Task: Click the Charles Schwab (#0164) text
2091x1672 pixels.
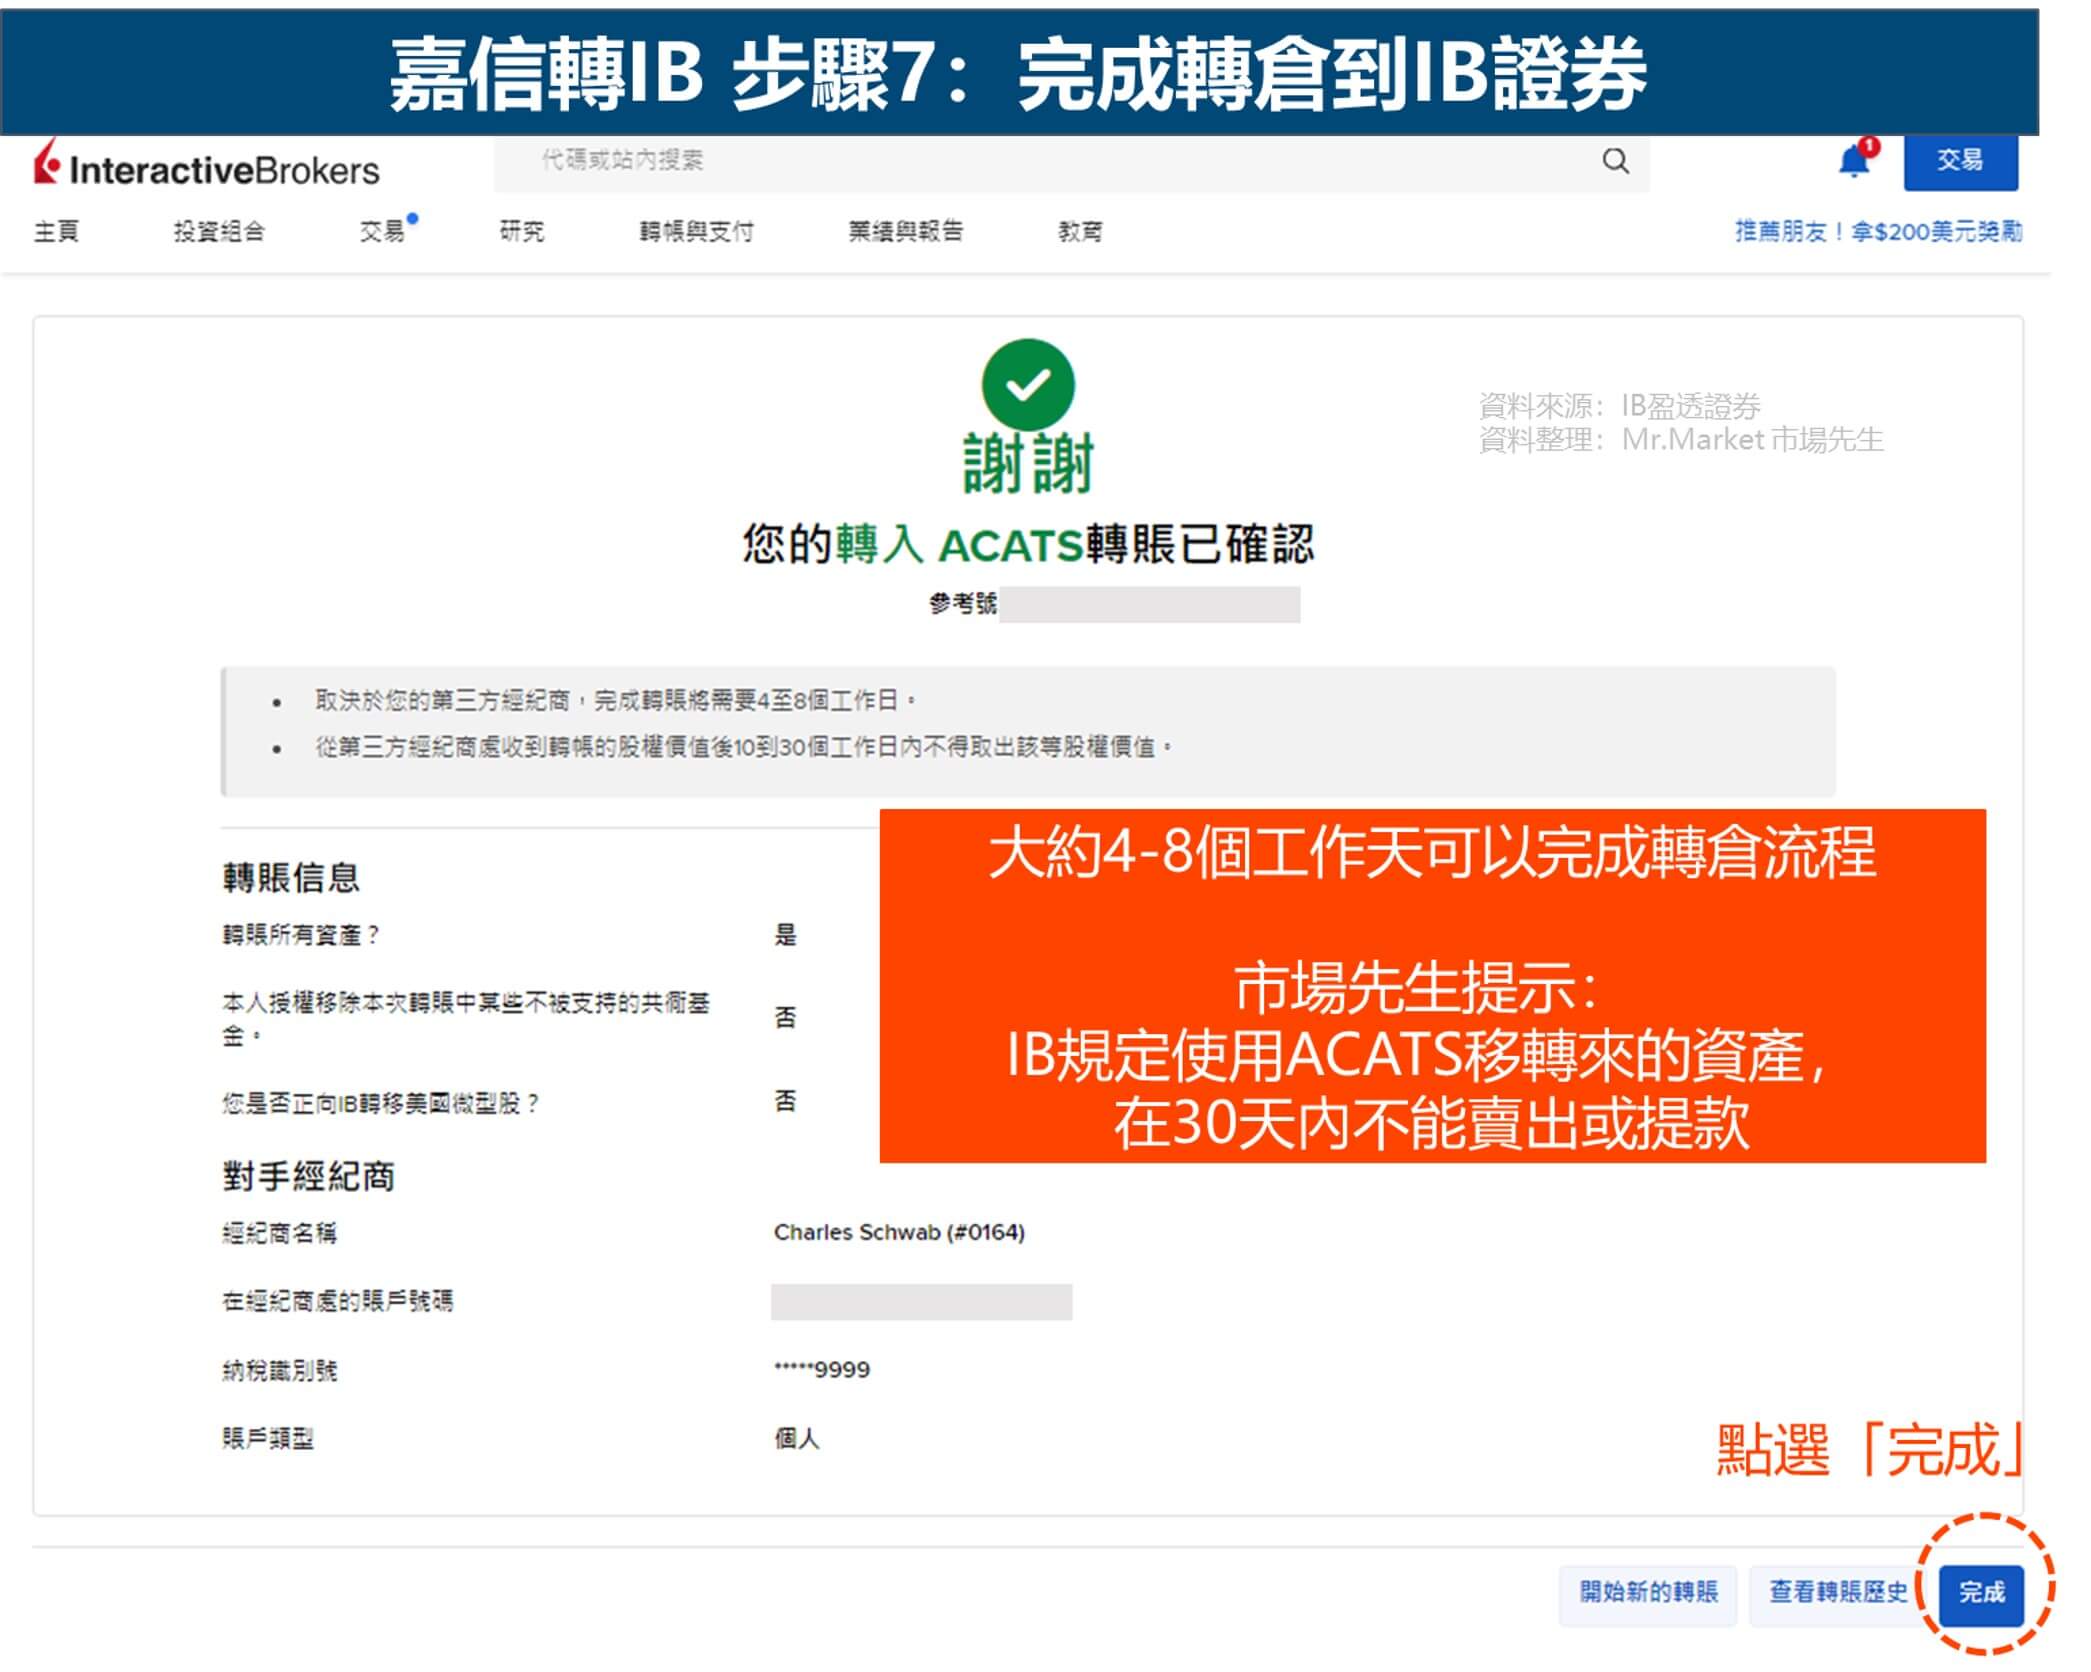Action: tap(899, 1232)
